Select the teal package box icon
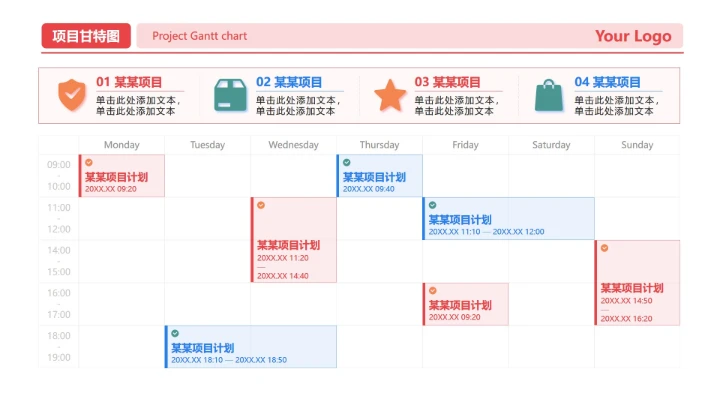The height and width of the screenshot is (405, 720). point(230,95)
